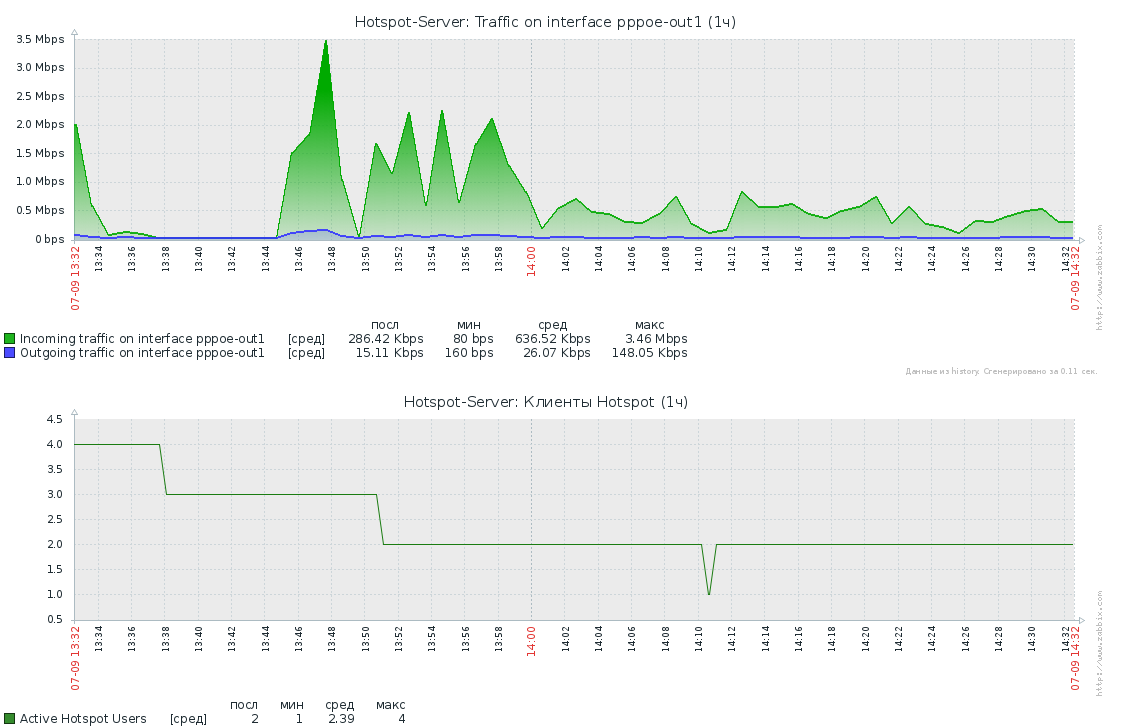Screen dimensions: 1121x727
Task: Click the incoming minimum value 80 bps
Action: coord(473,339)
